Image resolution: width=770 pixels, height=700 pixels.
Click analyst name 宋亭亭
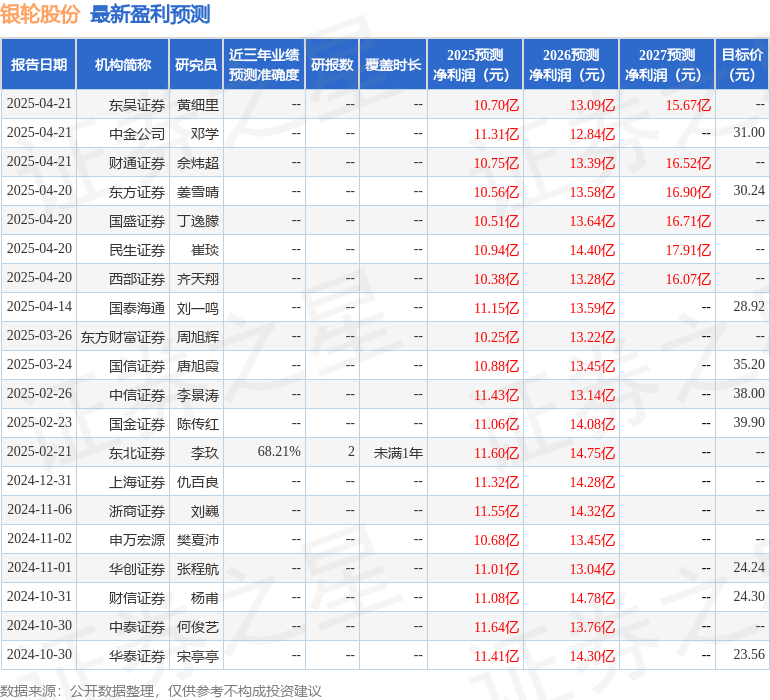coord(198,656)
